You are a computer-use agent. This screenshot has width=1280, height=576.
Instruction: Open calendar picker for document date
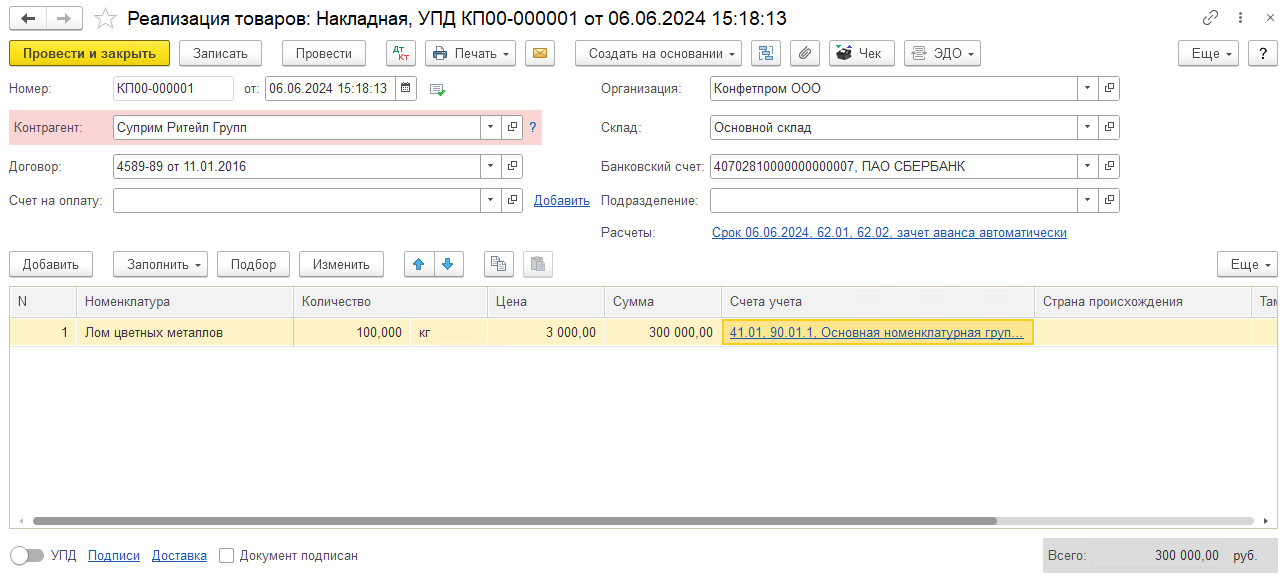point(406,88)
